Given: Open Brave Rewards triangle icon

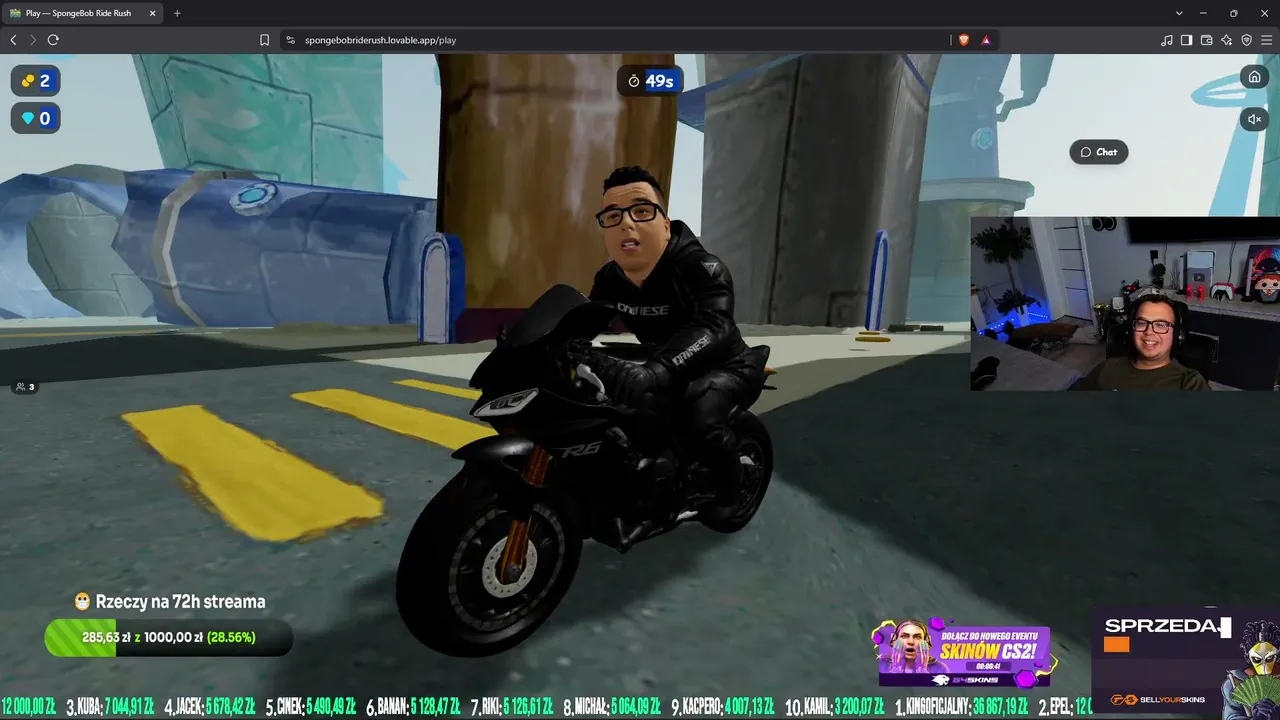Looking at the screenshot, I should coord(986,40).
